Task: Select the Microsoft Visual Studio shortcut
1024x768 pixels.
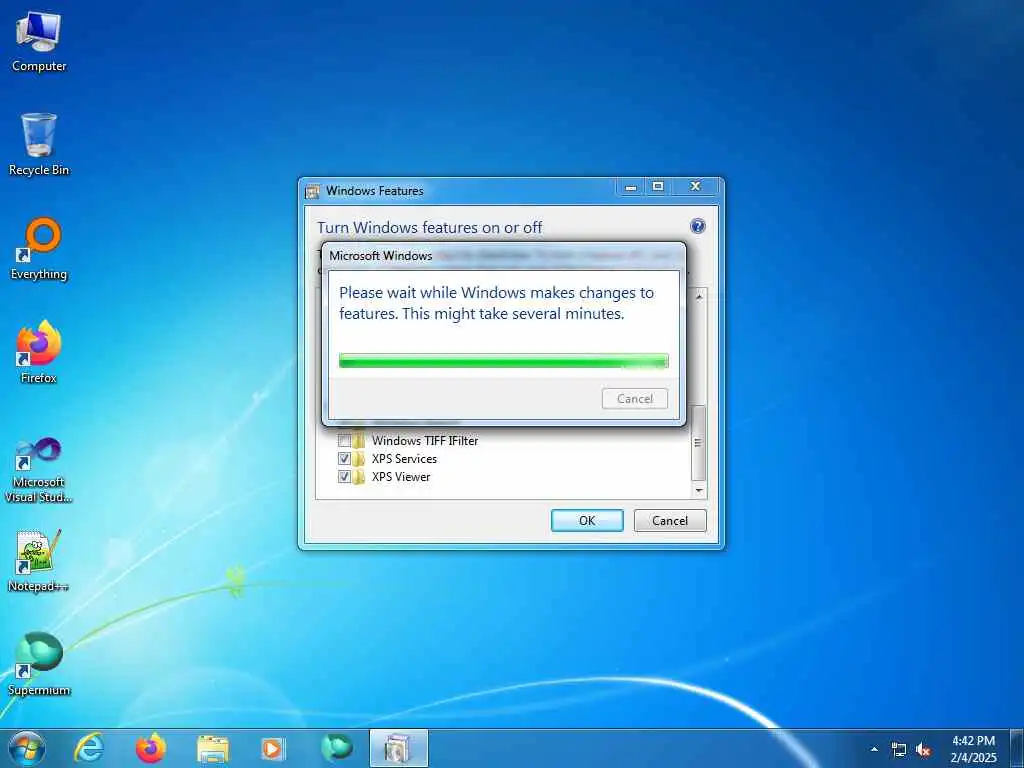Action: click(x=39, y=470)
